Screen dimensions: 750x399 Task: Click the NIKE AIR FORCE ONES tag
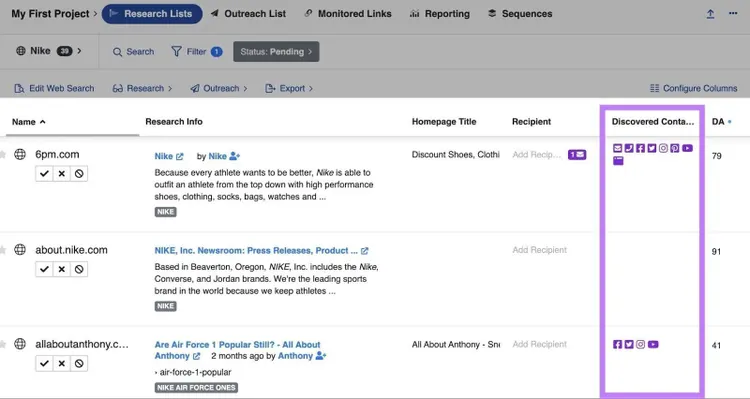pyautogui.click(x=196, y=388)
